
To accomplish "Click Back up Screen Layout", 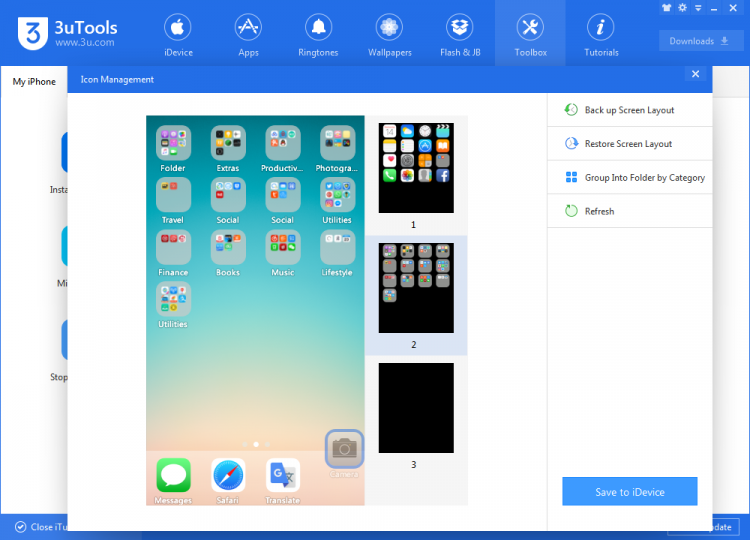I will click(629, 110).
